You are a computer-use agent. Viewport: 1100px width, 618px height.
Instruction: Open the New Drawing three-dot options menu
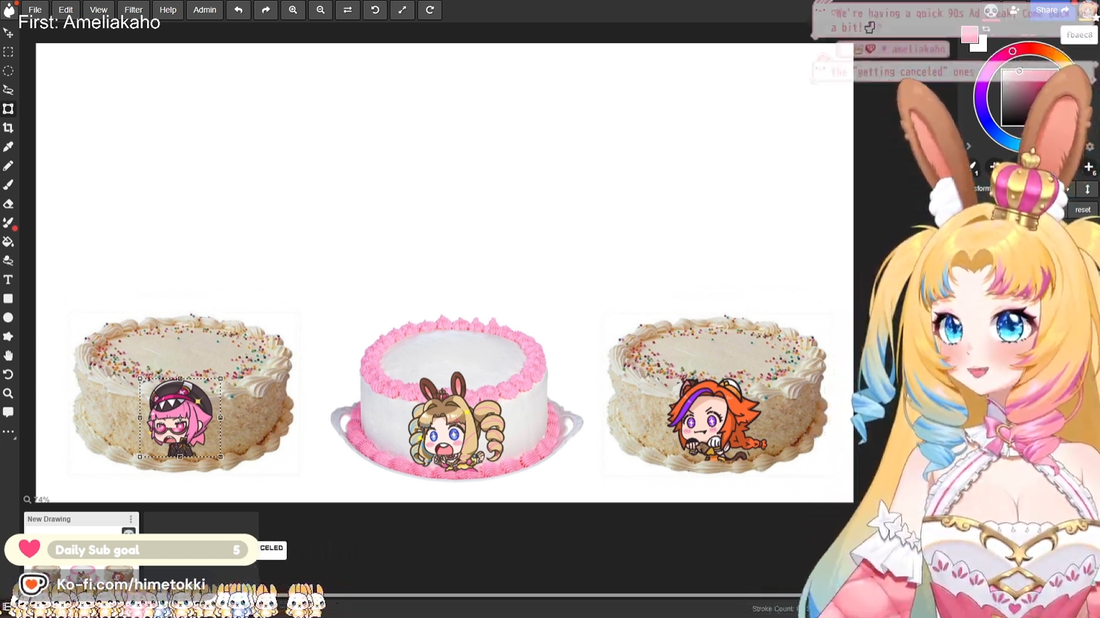point(130,519)
